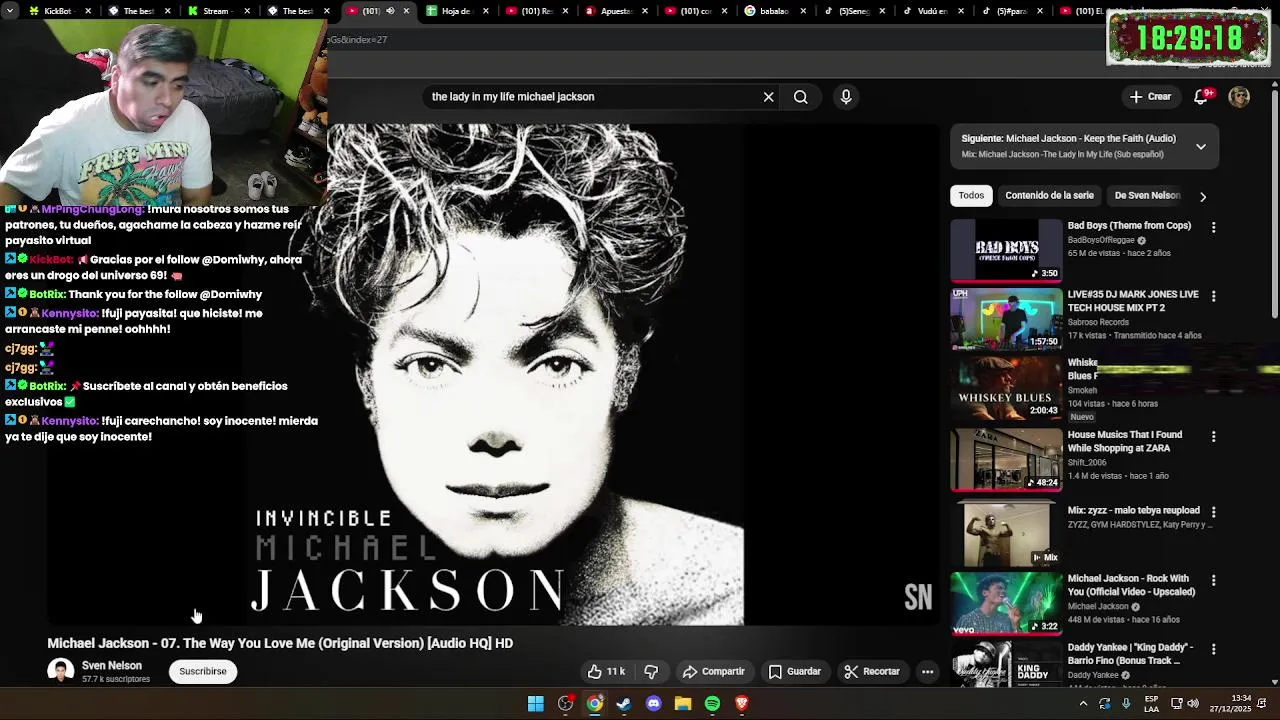Select the De Sven Nelson chip
Image resolution: width=1280 pixels, height=720 pixels.
1147,196
